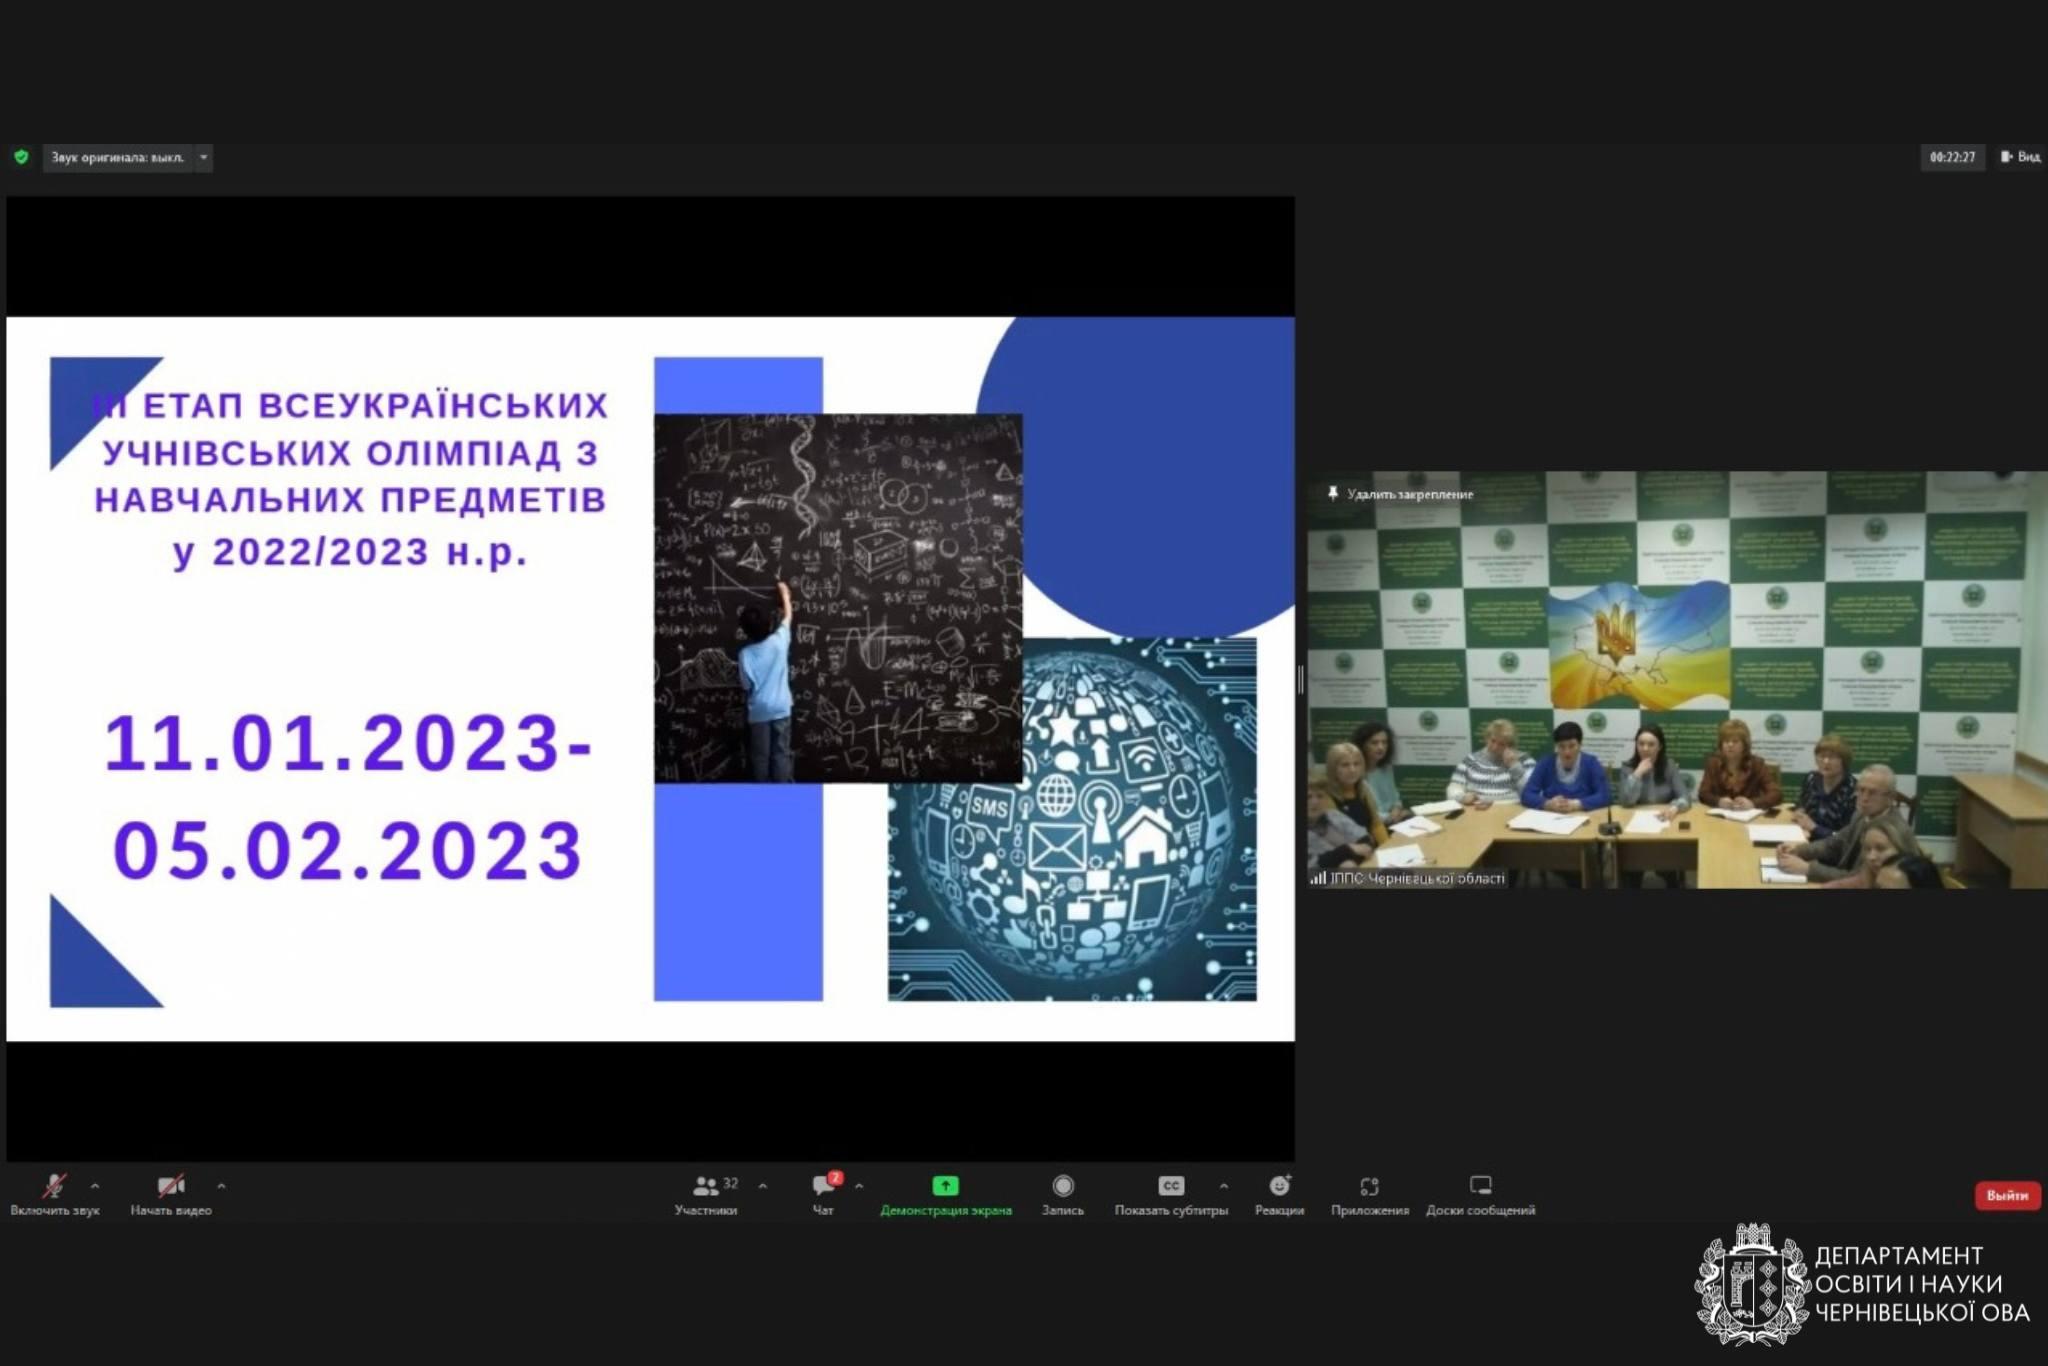Open Доски сообщений whiteboards icon

coord(1480,1186)
